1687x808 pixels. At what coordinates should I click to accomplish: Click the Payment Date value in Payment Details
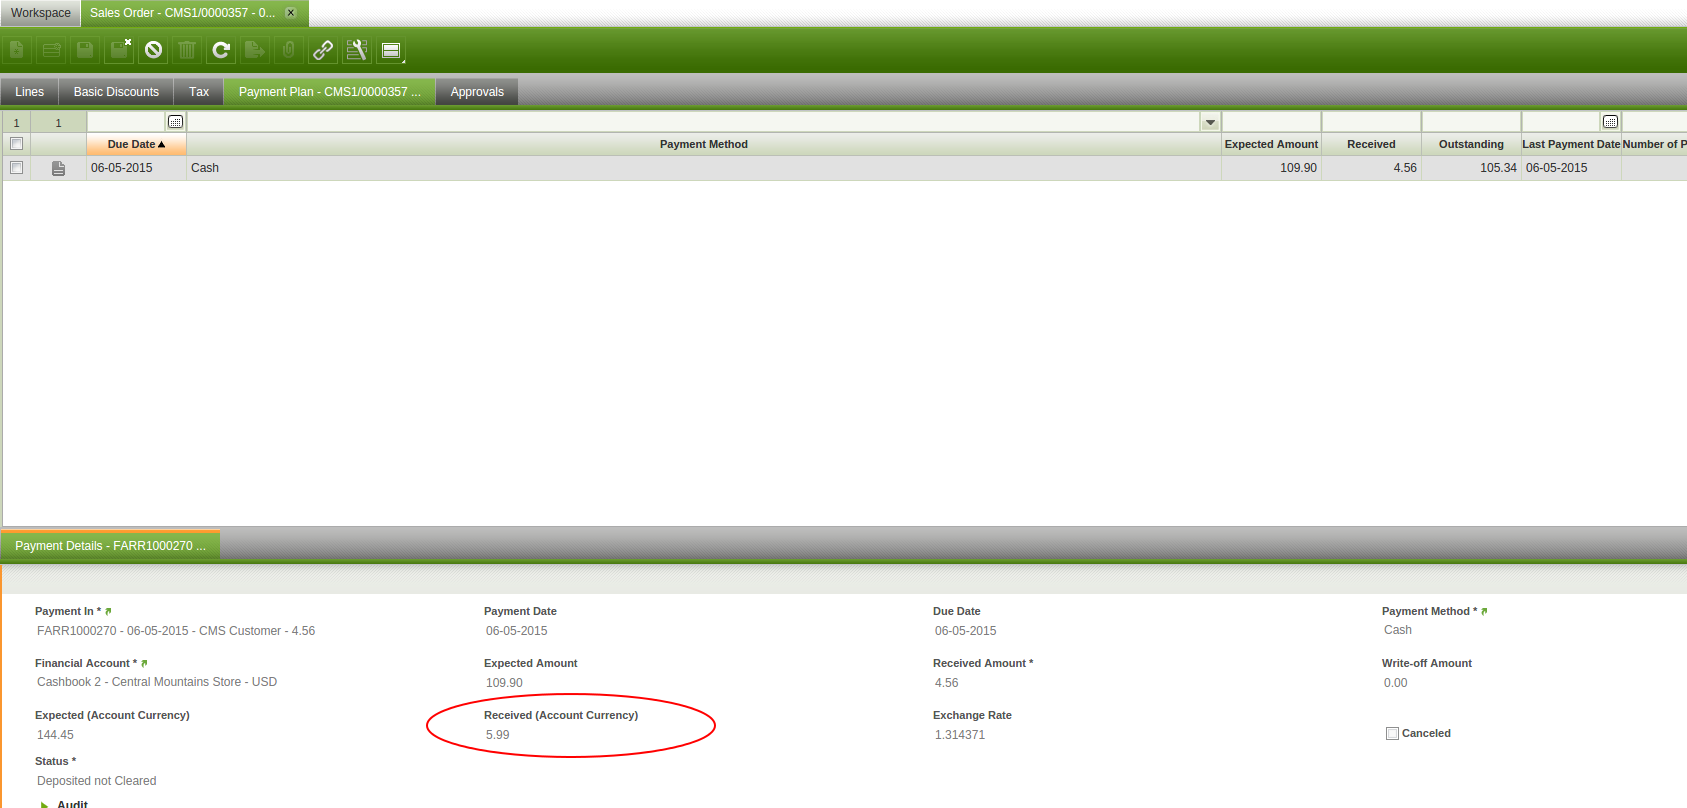coord(517,631)
